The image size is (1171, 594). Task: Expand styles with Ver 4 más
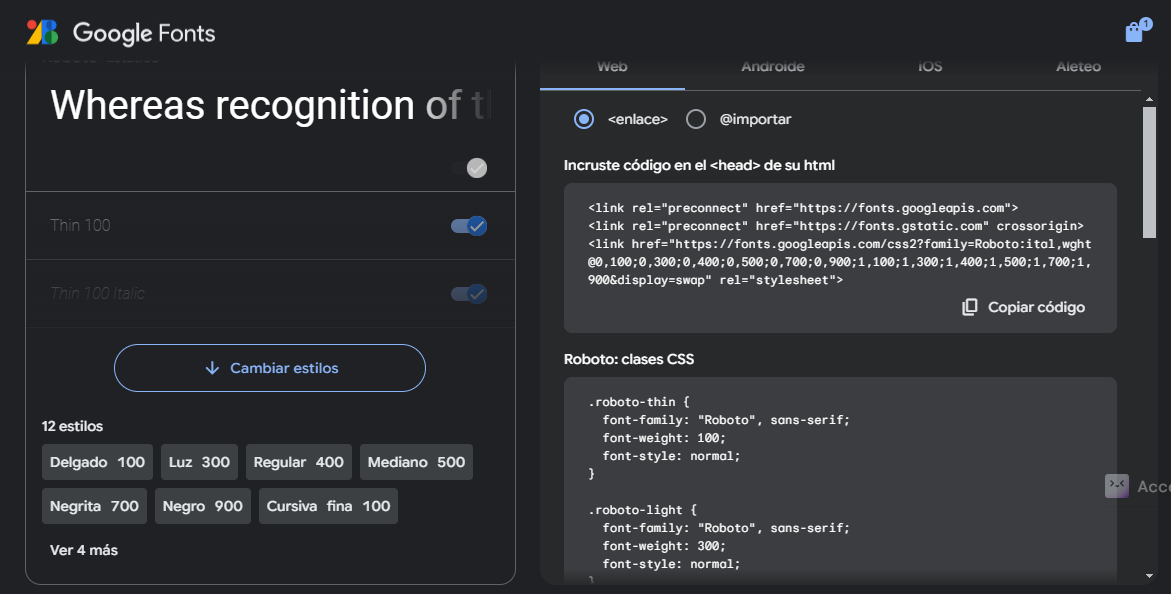point(84,550)
